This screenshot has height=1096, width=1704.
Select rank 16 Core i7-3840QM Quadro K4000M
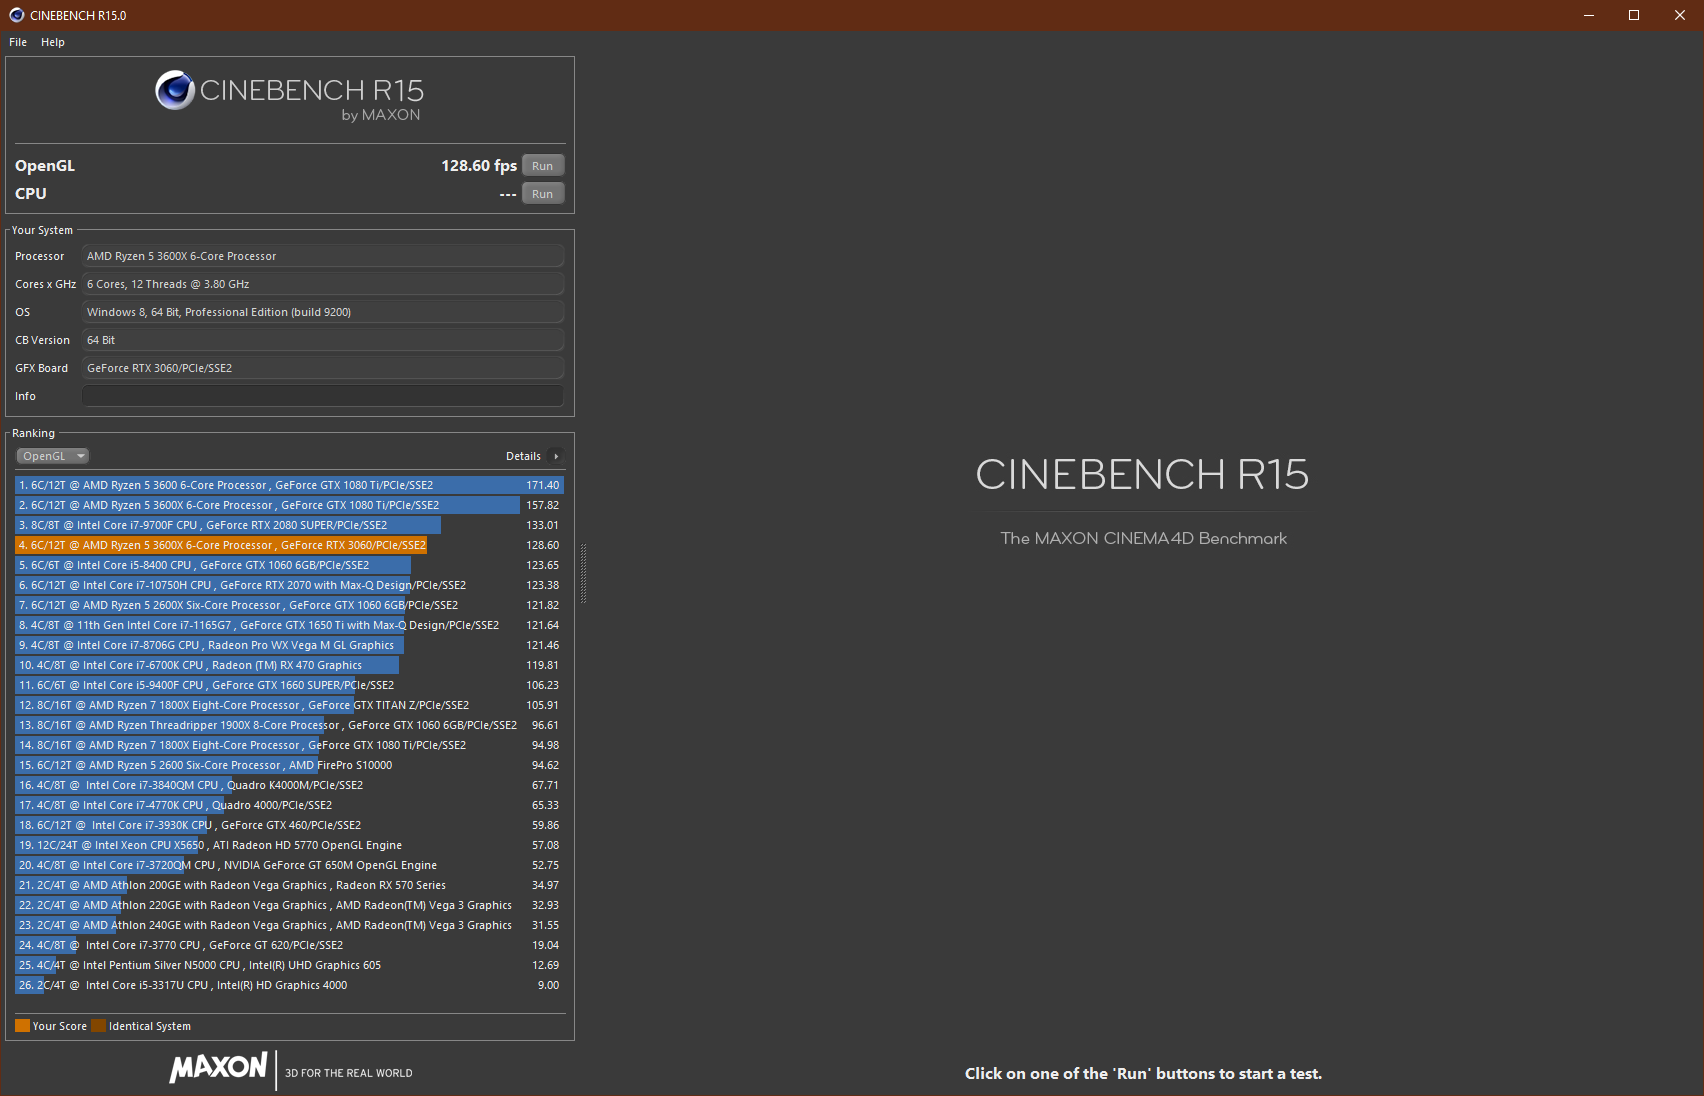pos(290,785)
